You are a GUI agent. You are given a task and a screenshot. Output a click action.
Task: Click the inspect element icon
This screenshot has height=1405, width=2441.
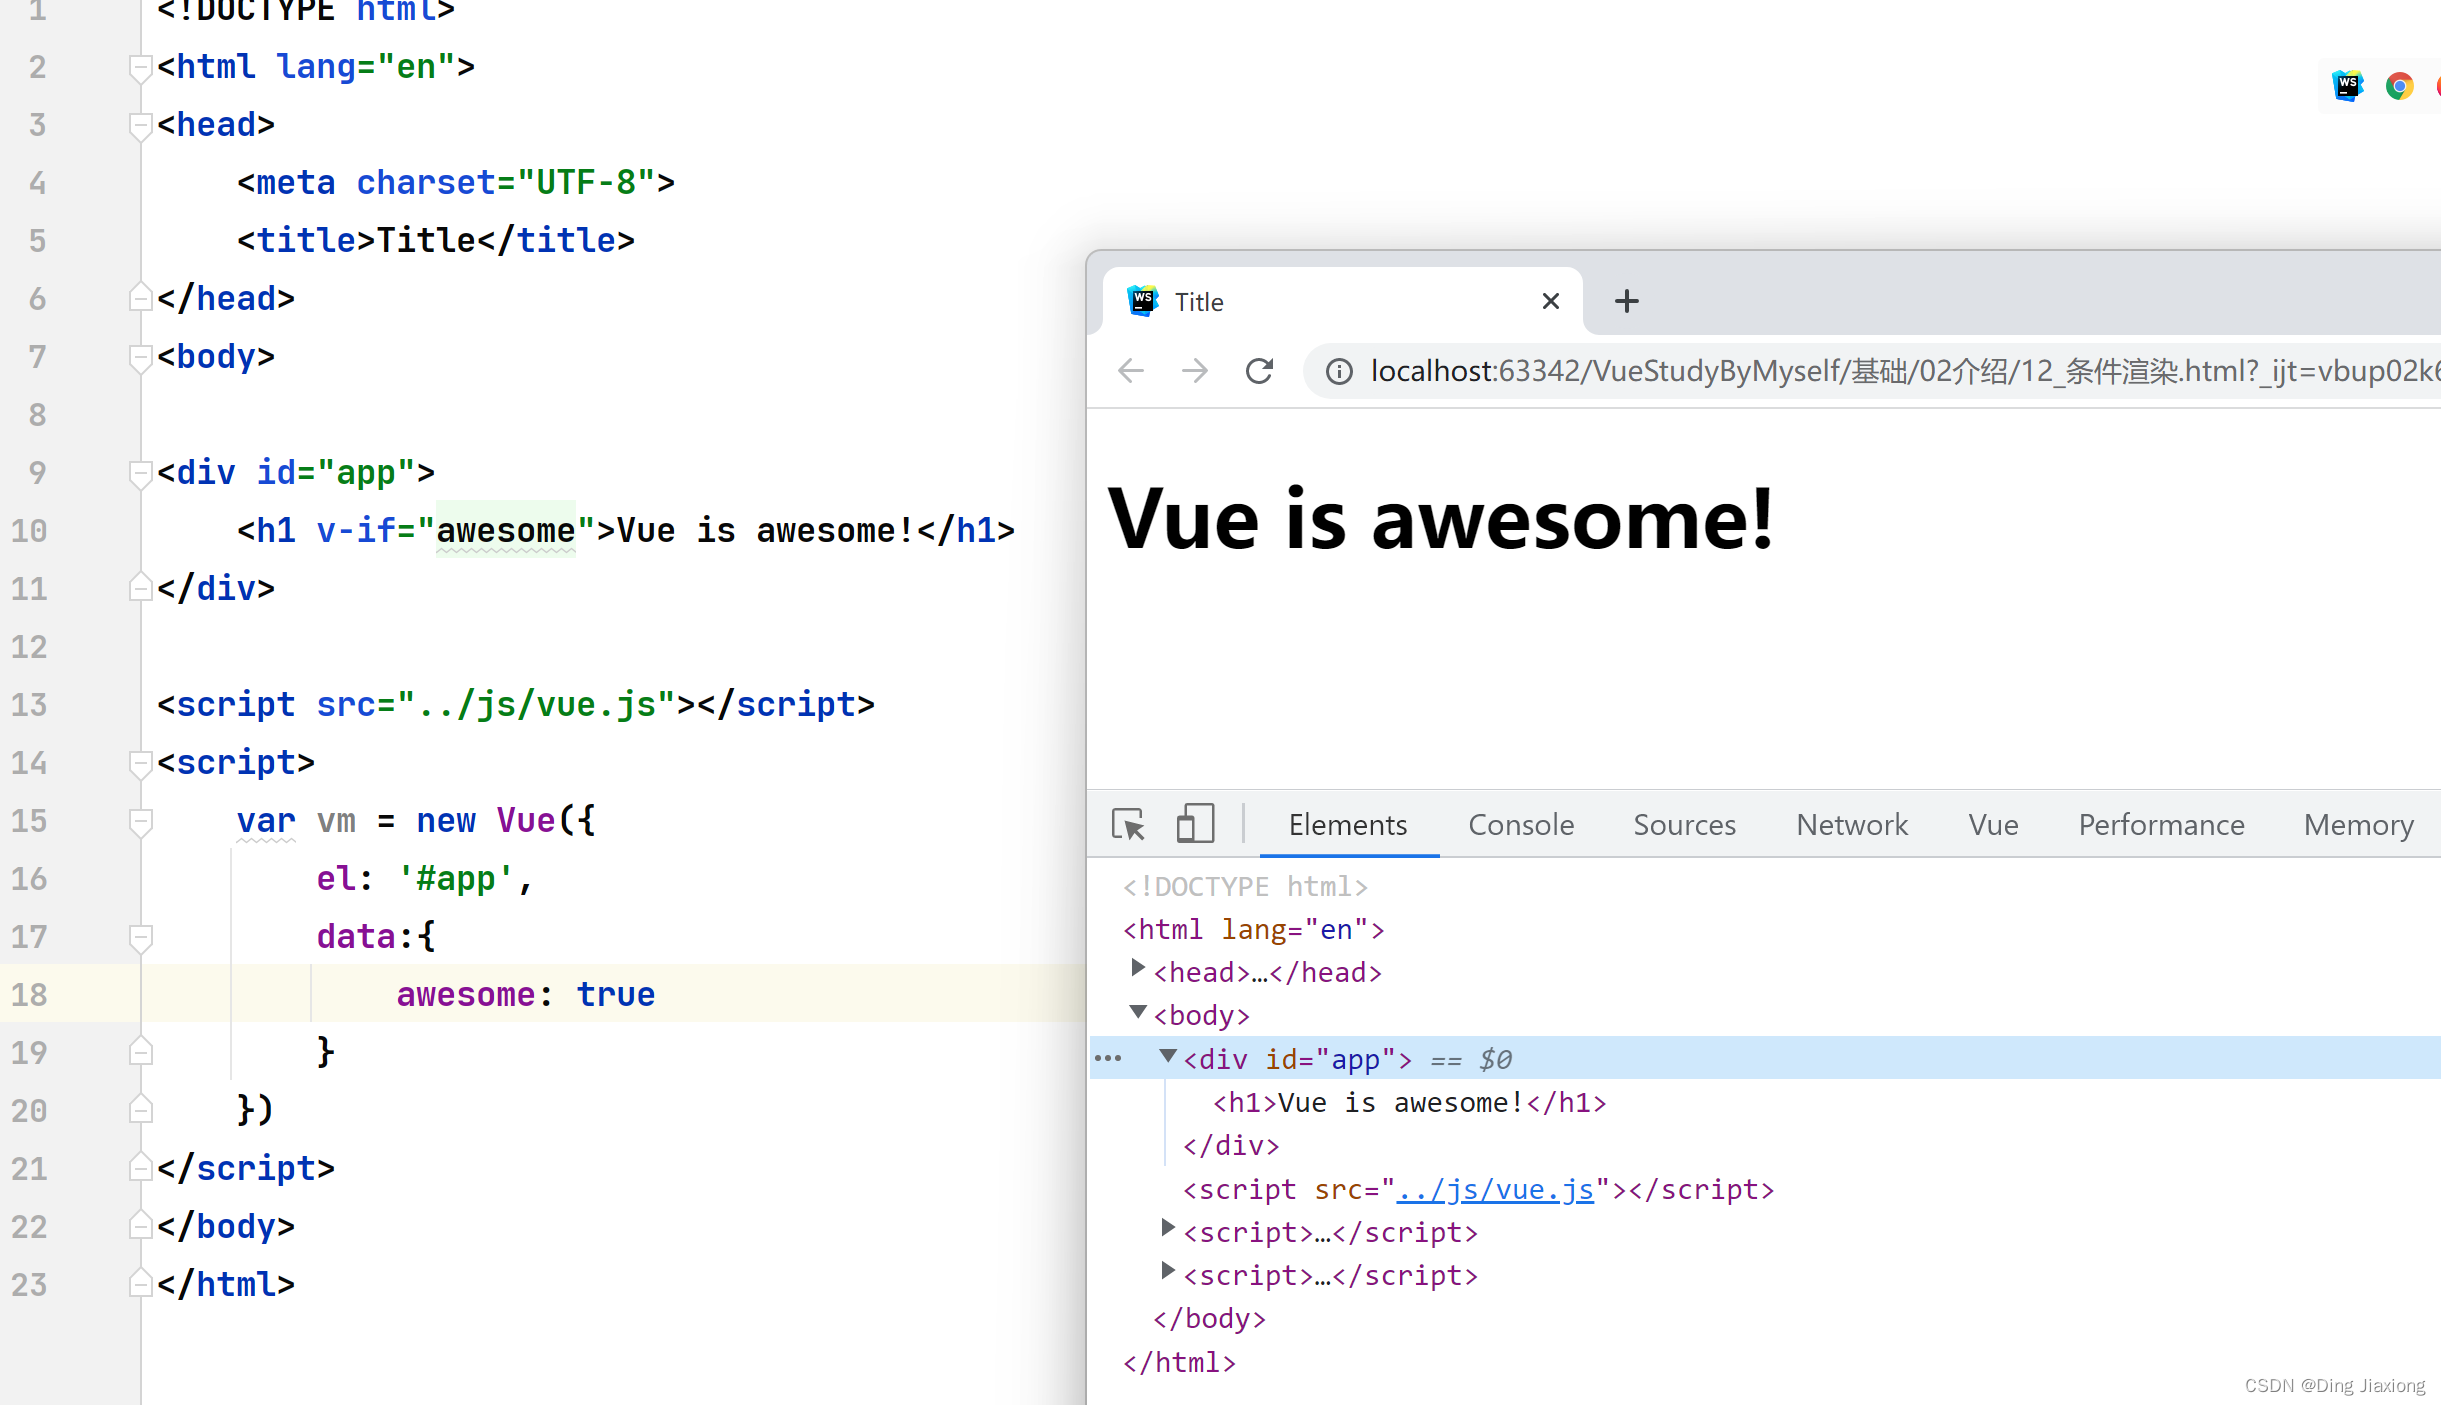coord(1128,825)
